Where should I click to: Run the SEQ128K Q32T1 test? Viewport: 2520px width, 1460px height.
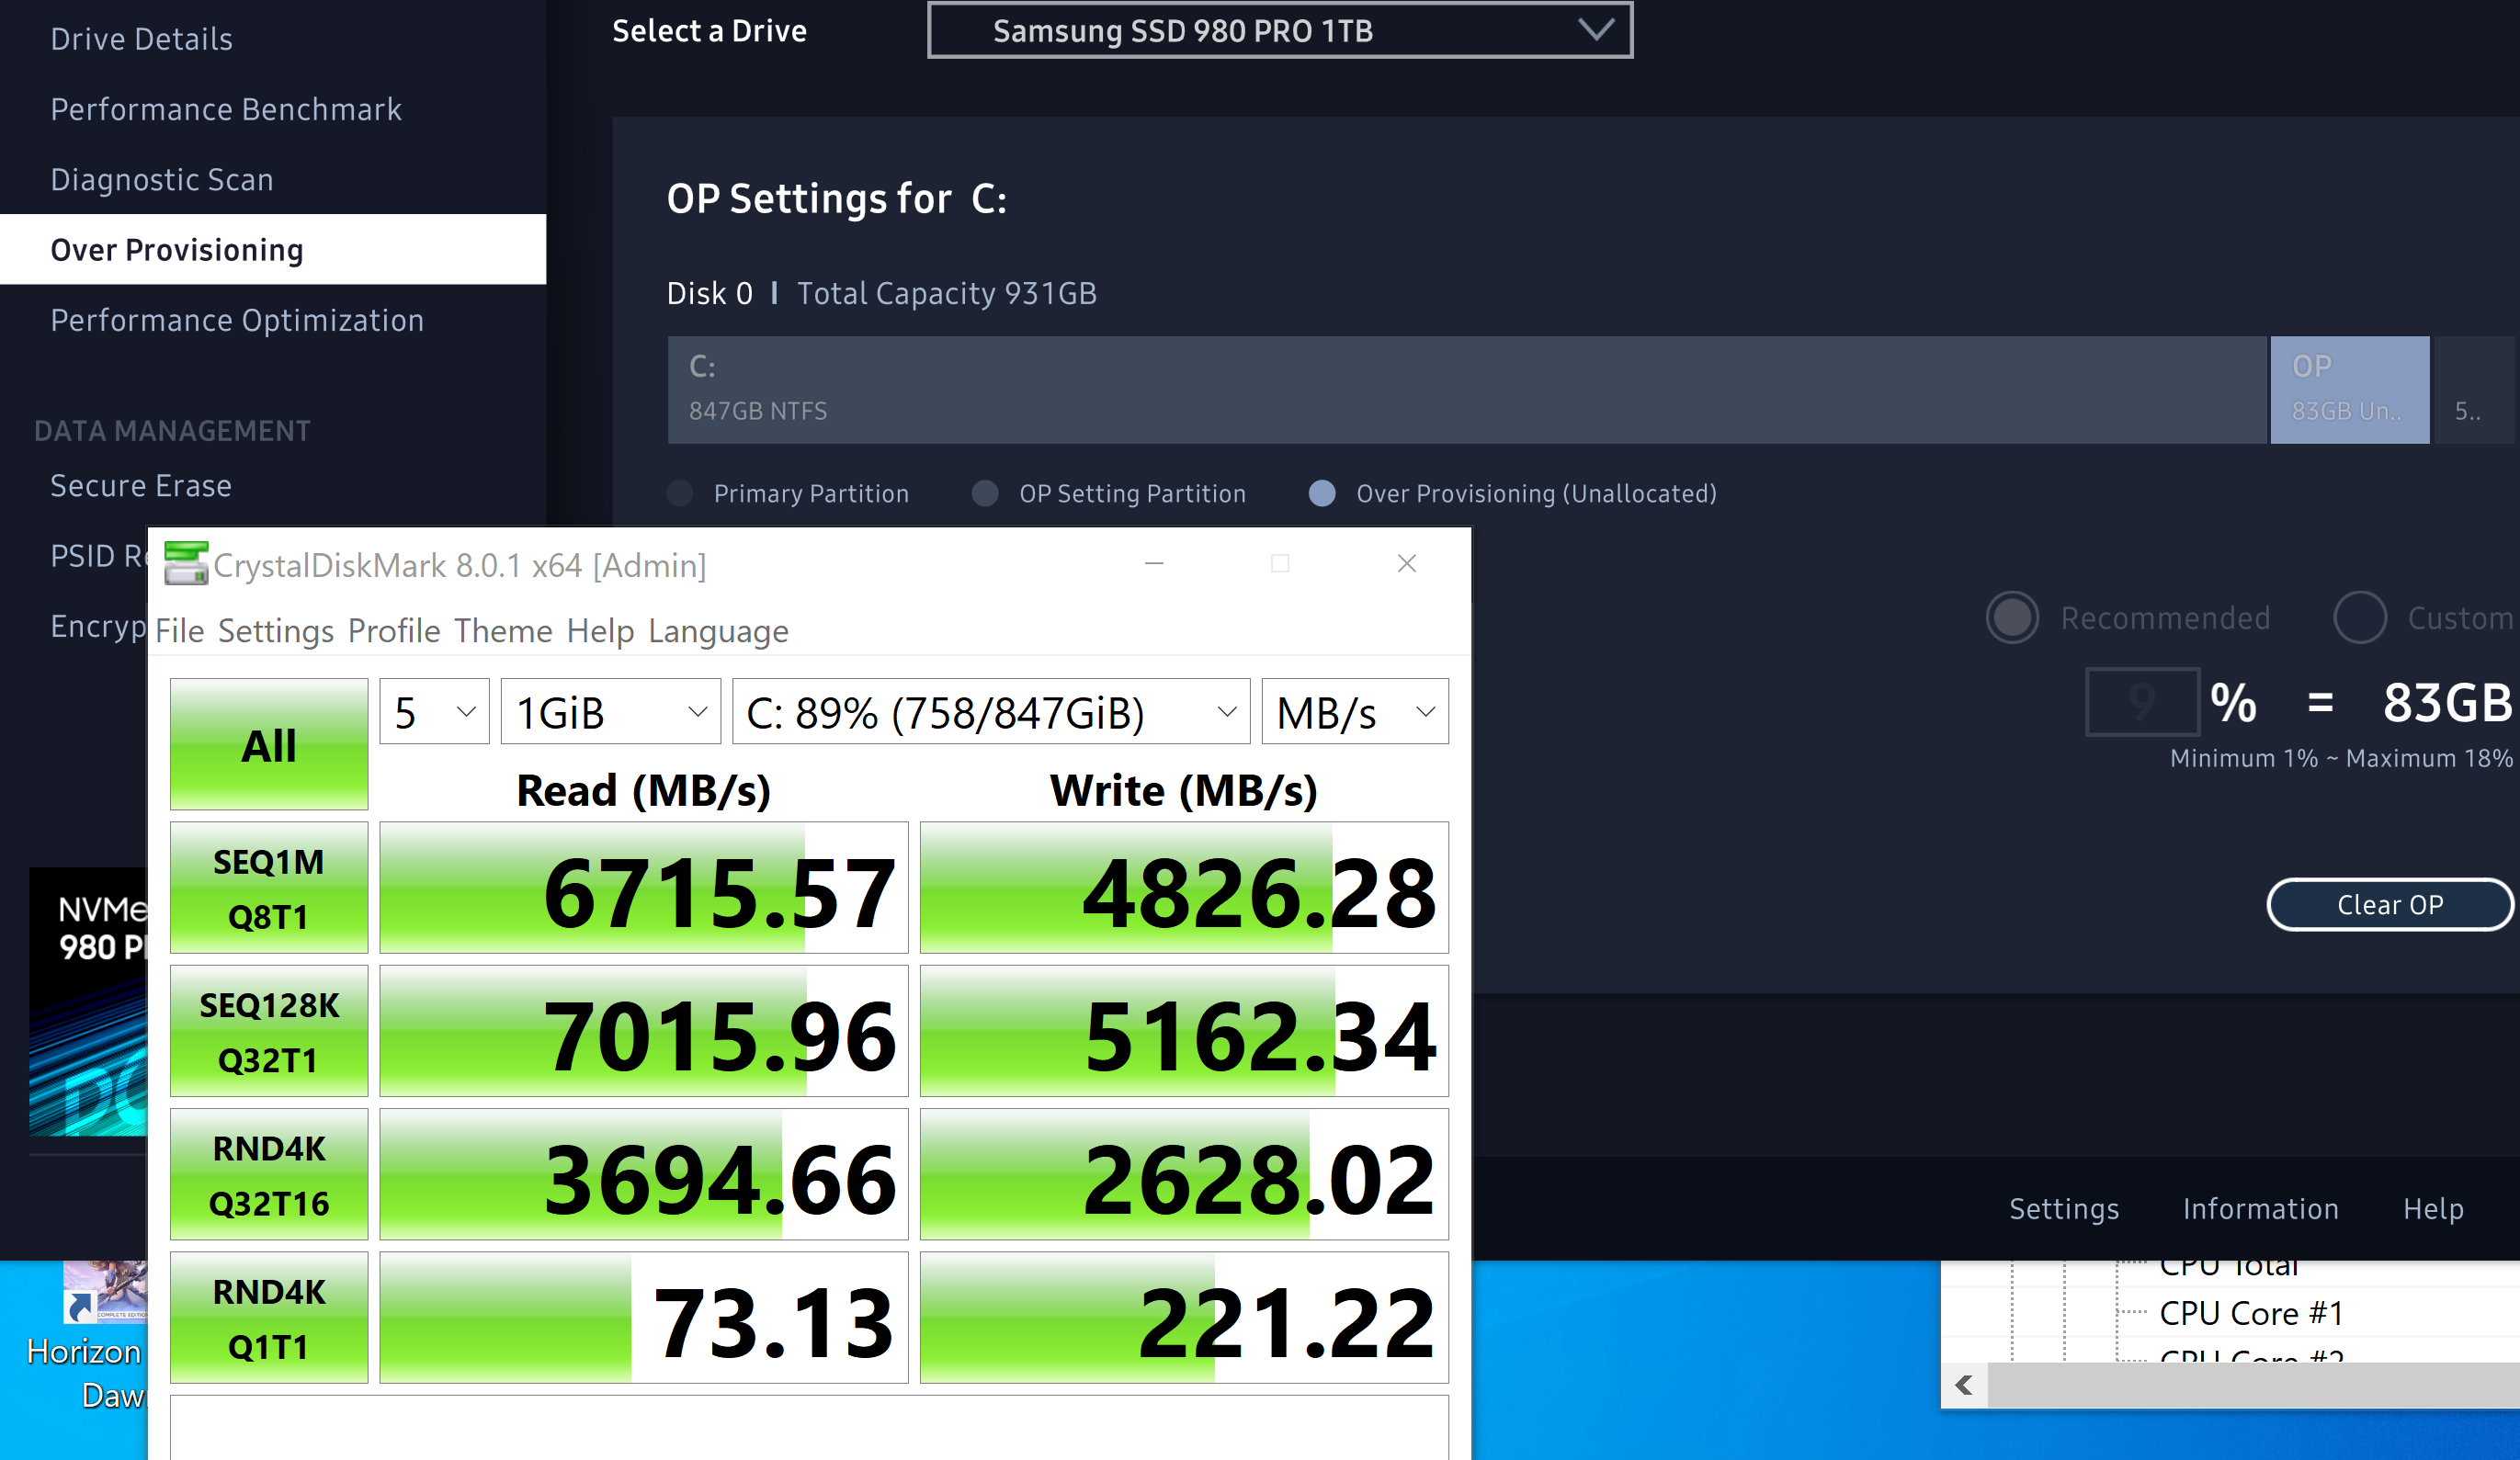point(269,1031)
